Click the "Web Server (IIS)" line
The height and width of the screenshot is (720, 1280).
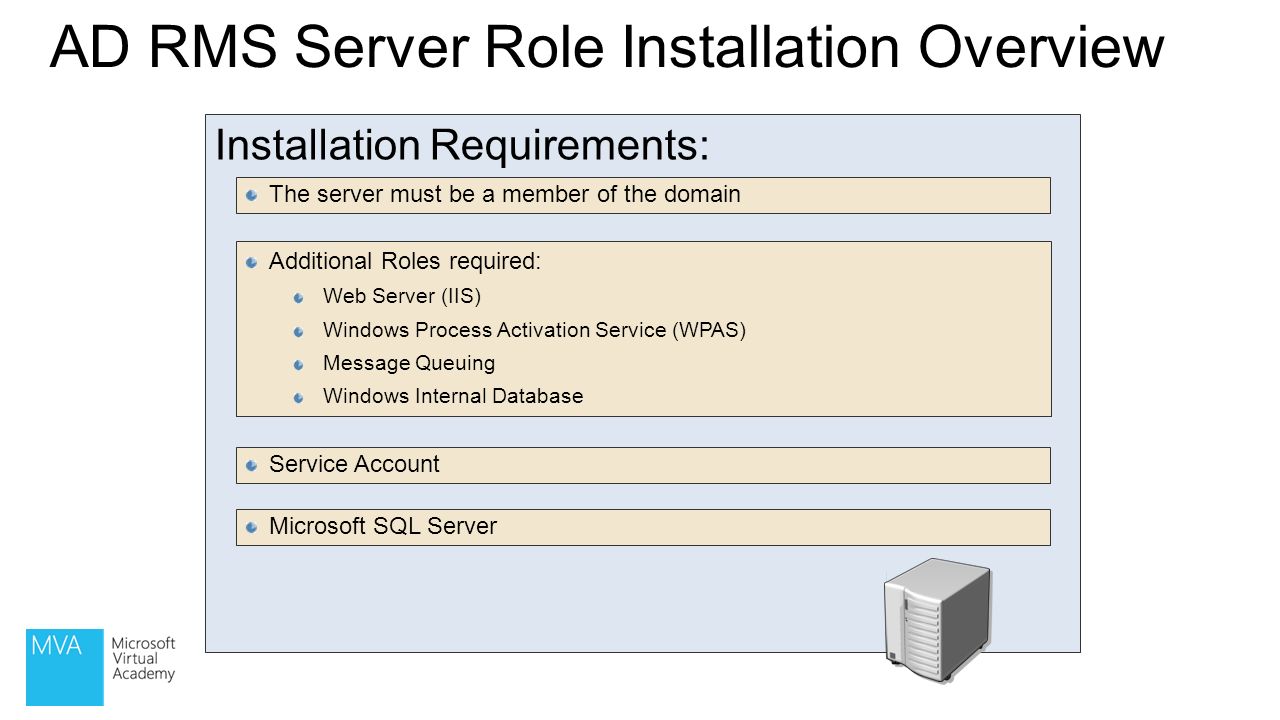[402, 297]
